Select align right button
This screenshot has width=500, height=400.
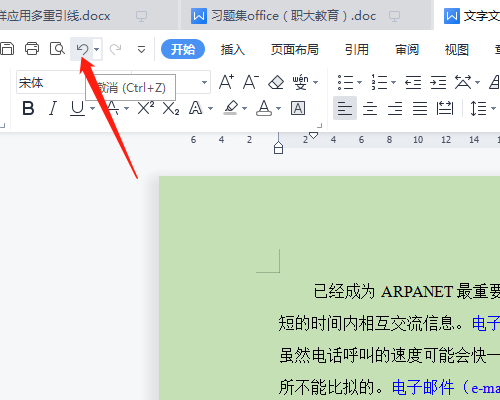click(x=395, y=108)
